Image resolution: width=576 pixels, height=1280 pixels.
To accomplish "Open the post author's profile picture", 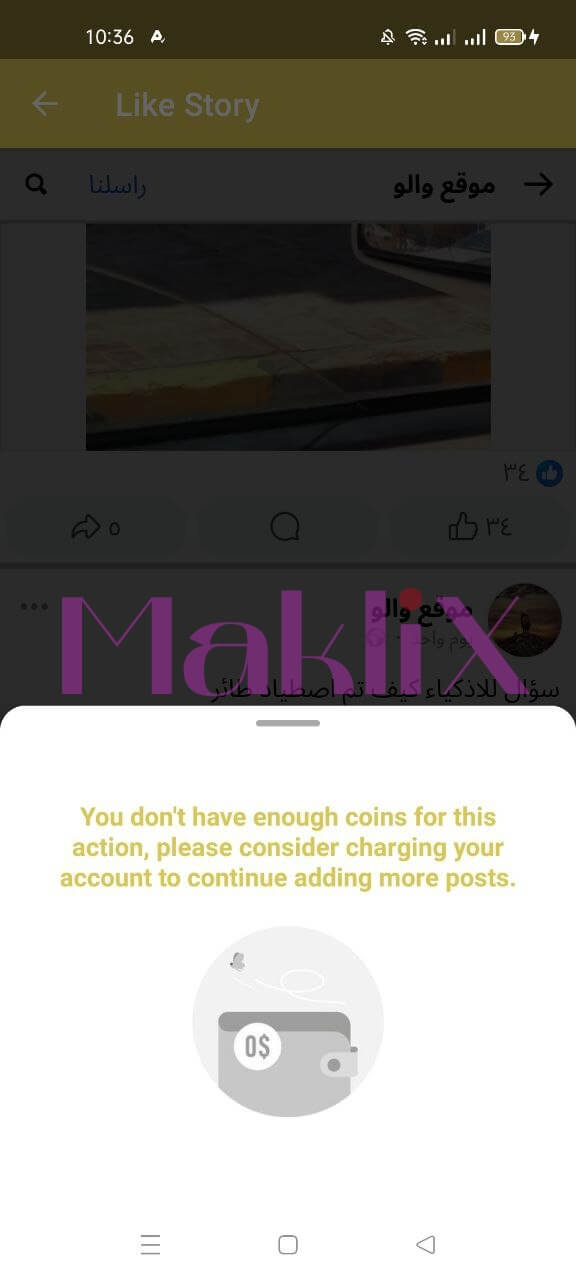I will (x=526, y=620).
